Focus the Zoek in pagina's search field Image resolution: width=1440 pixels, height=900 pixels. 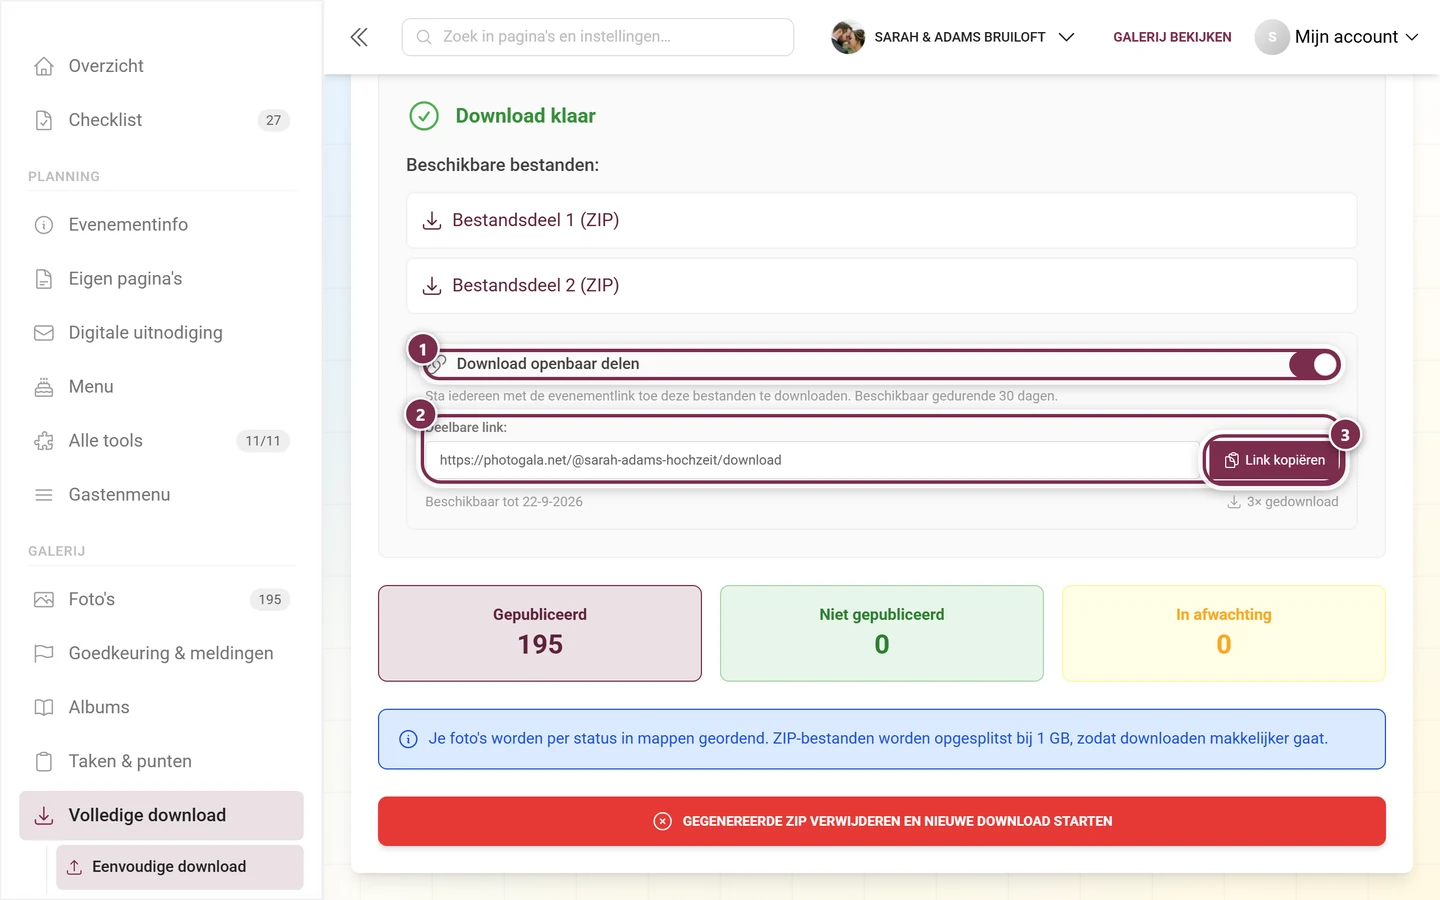click(x=598, y=37)
